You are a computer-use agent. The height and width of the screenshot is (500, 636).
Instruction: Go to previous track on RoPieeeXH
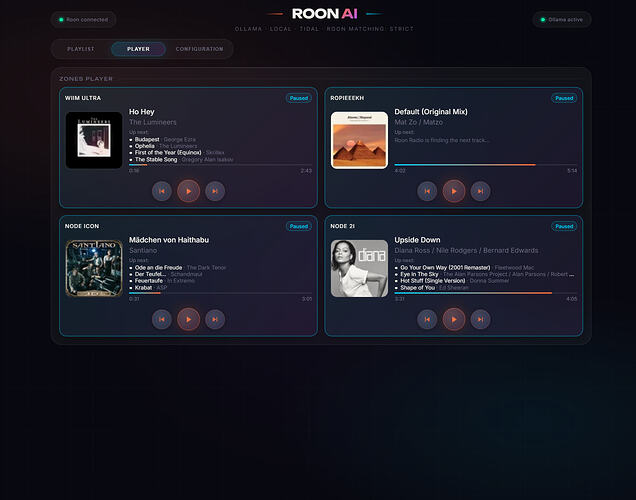click(x=427, y=191)
